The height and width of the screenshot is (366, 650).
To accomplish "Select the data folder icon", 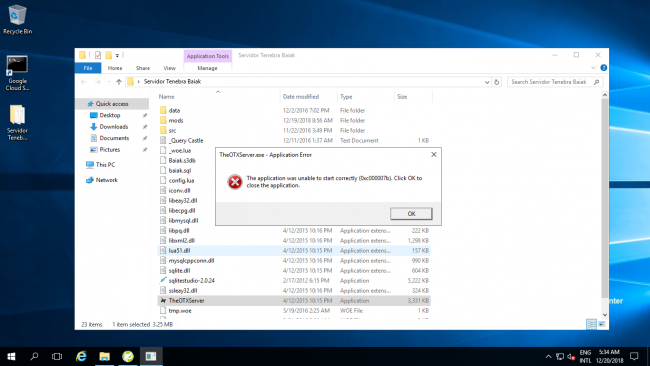I will pos(163,110).
